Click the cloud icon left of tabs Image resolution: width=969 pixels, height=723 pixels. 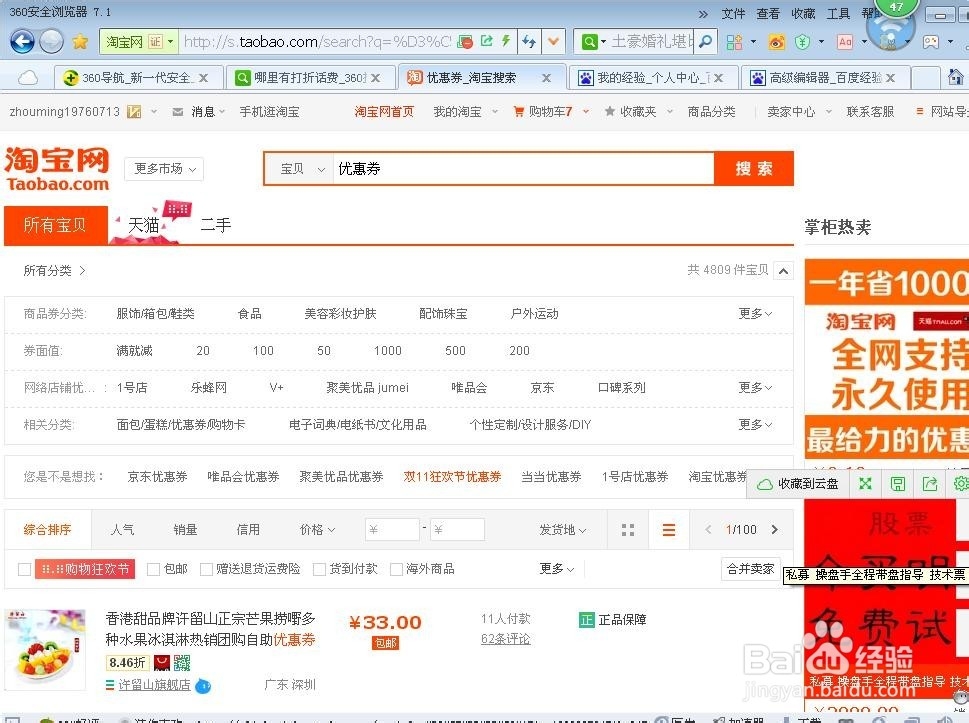[x=27, y=78]
